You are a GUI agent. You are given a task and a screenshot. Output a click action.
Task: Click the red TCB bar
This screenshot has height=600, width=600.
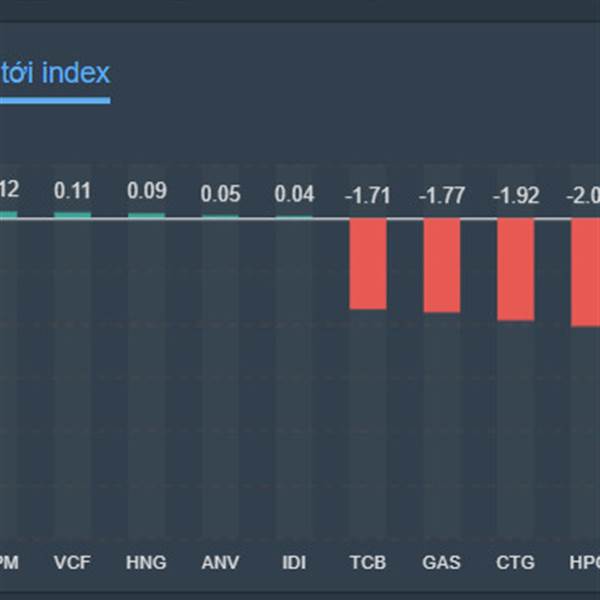[368, 263]
